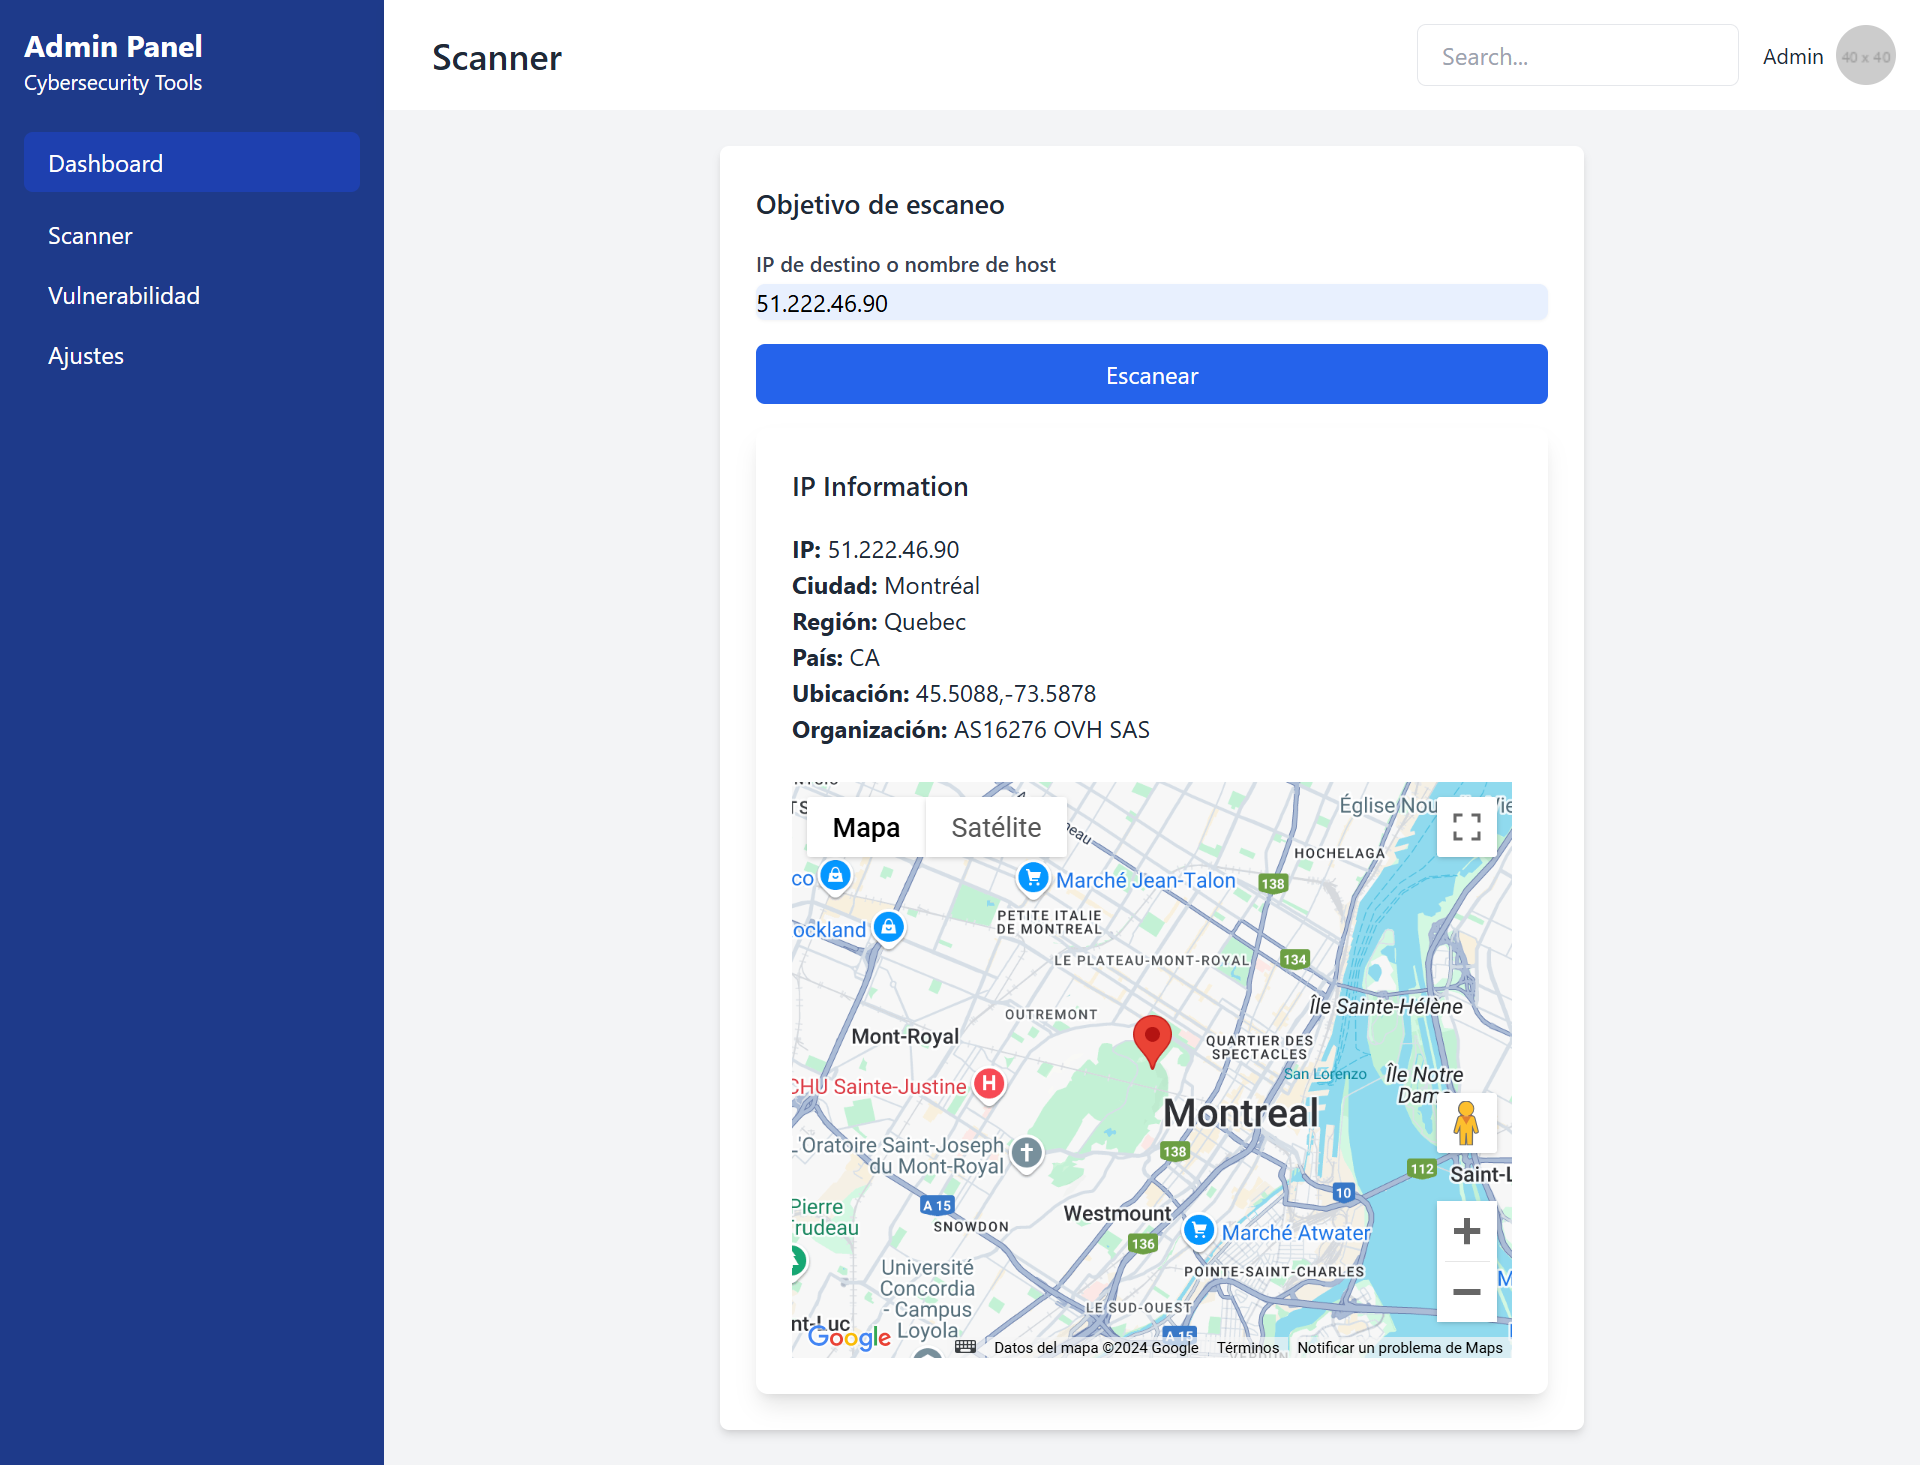Click the Street View pegman icon

1466,1123
